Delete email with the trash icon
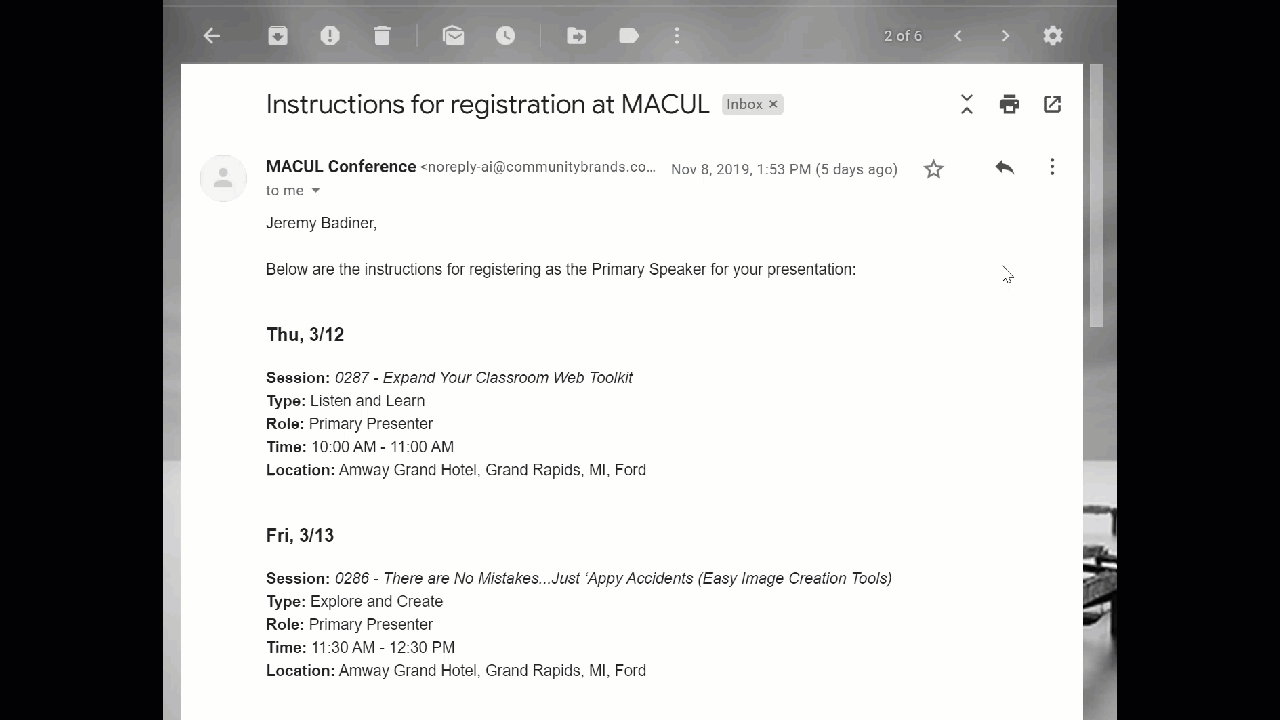The width and height of the screenshot is (1280, 720). [382, 36]
